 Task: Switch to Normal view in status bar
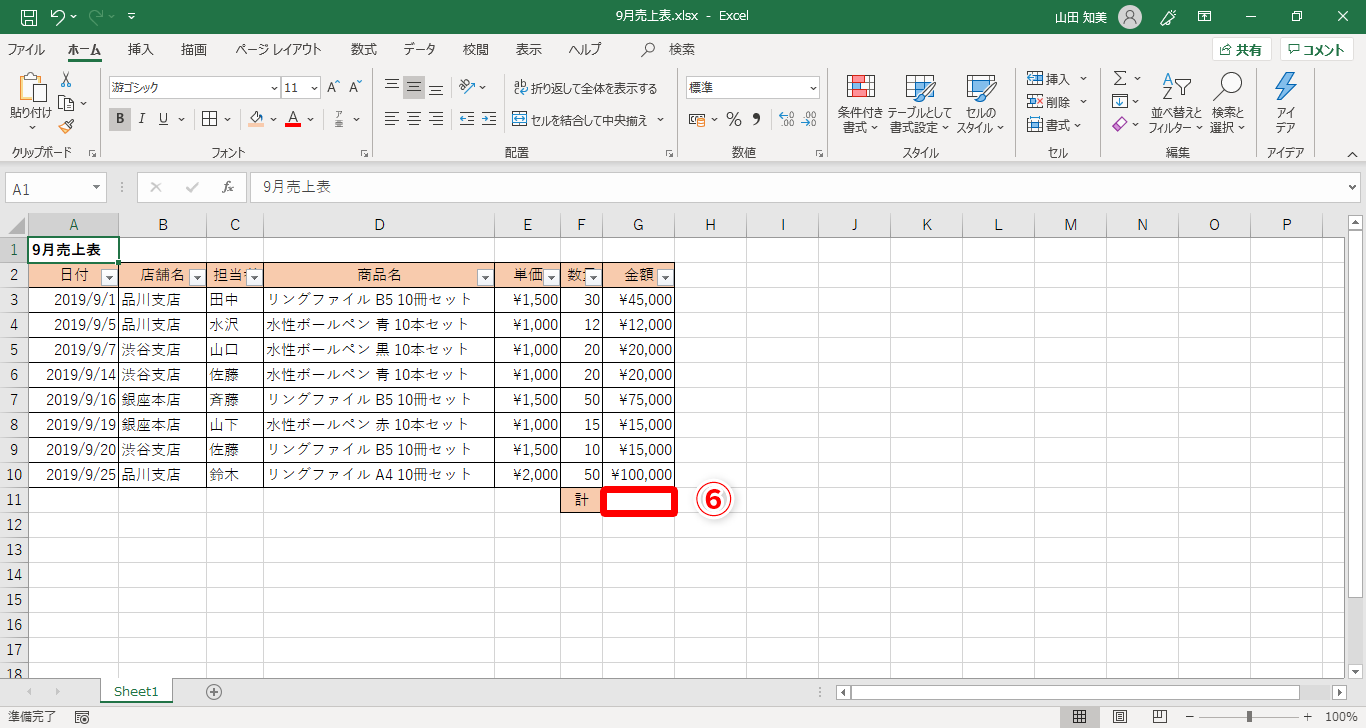coord(1080,717)
